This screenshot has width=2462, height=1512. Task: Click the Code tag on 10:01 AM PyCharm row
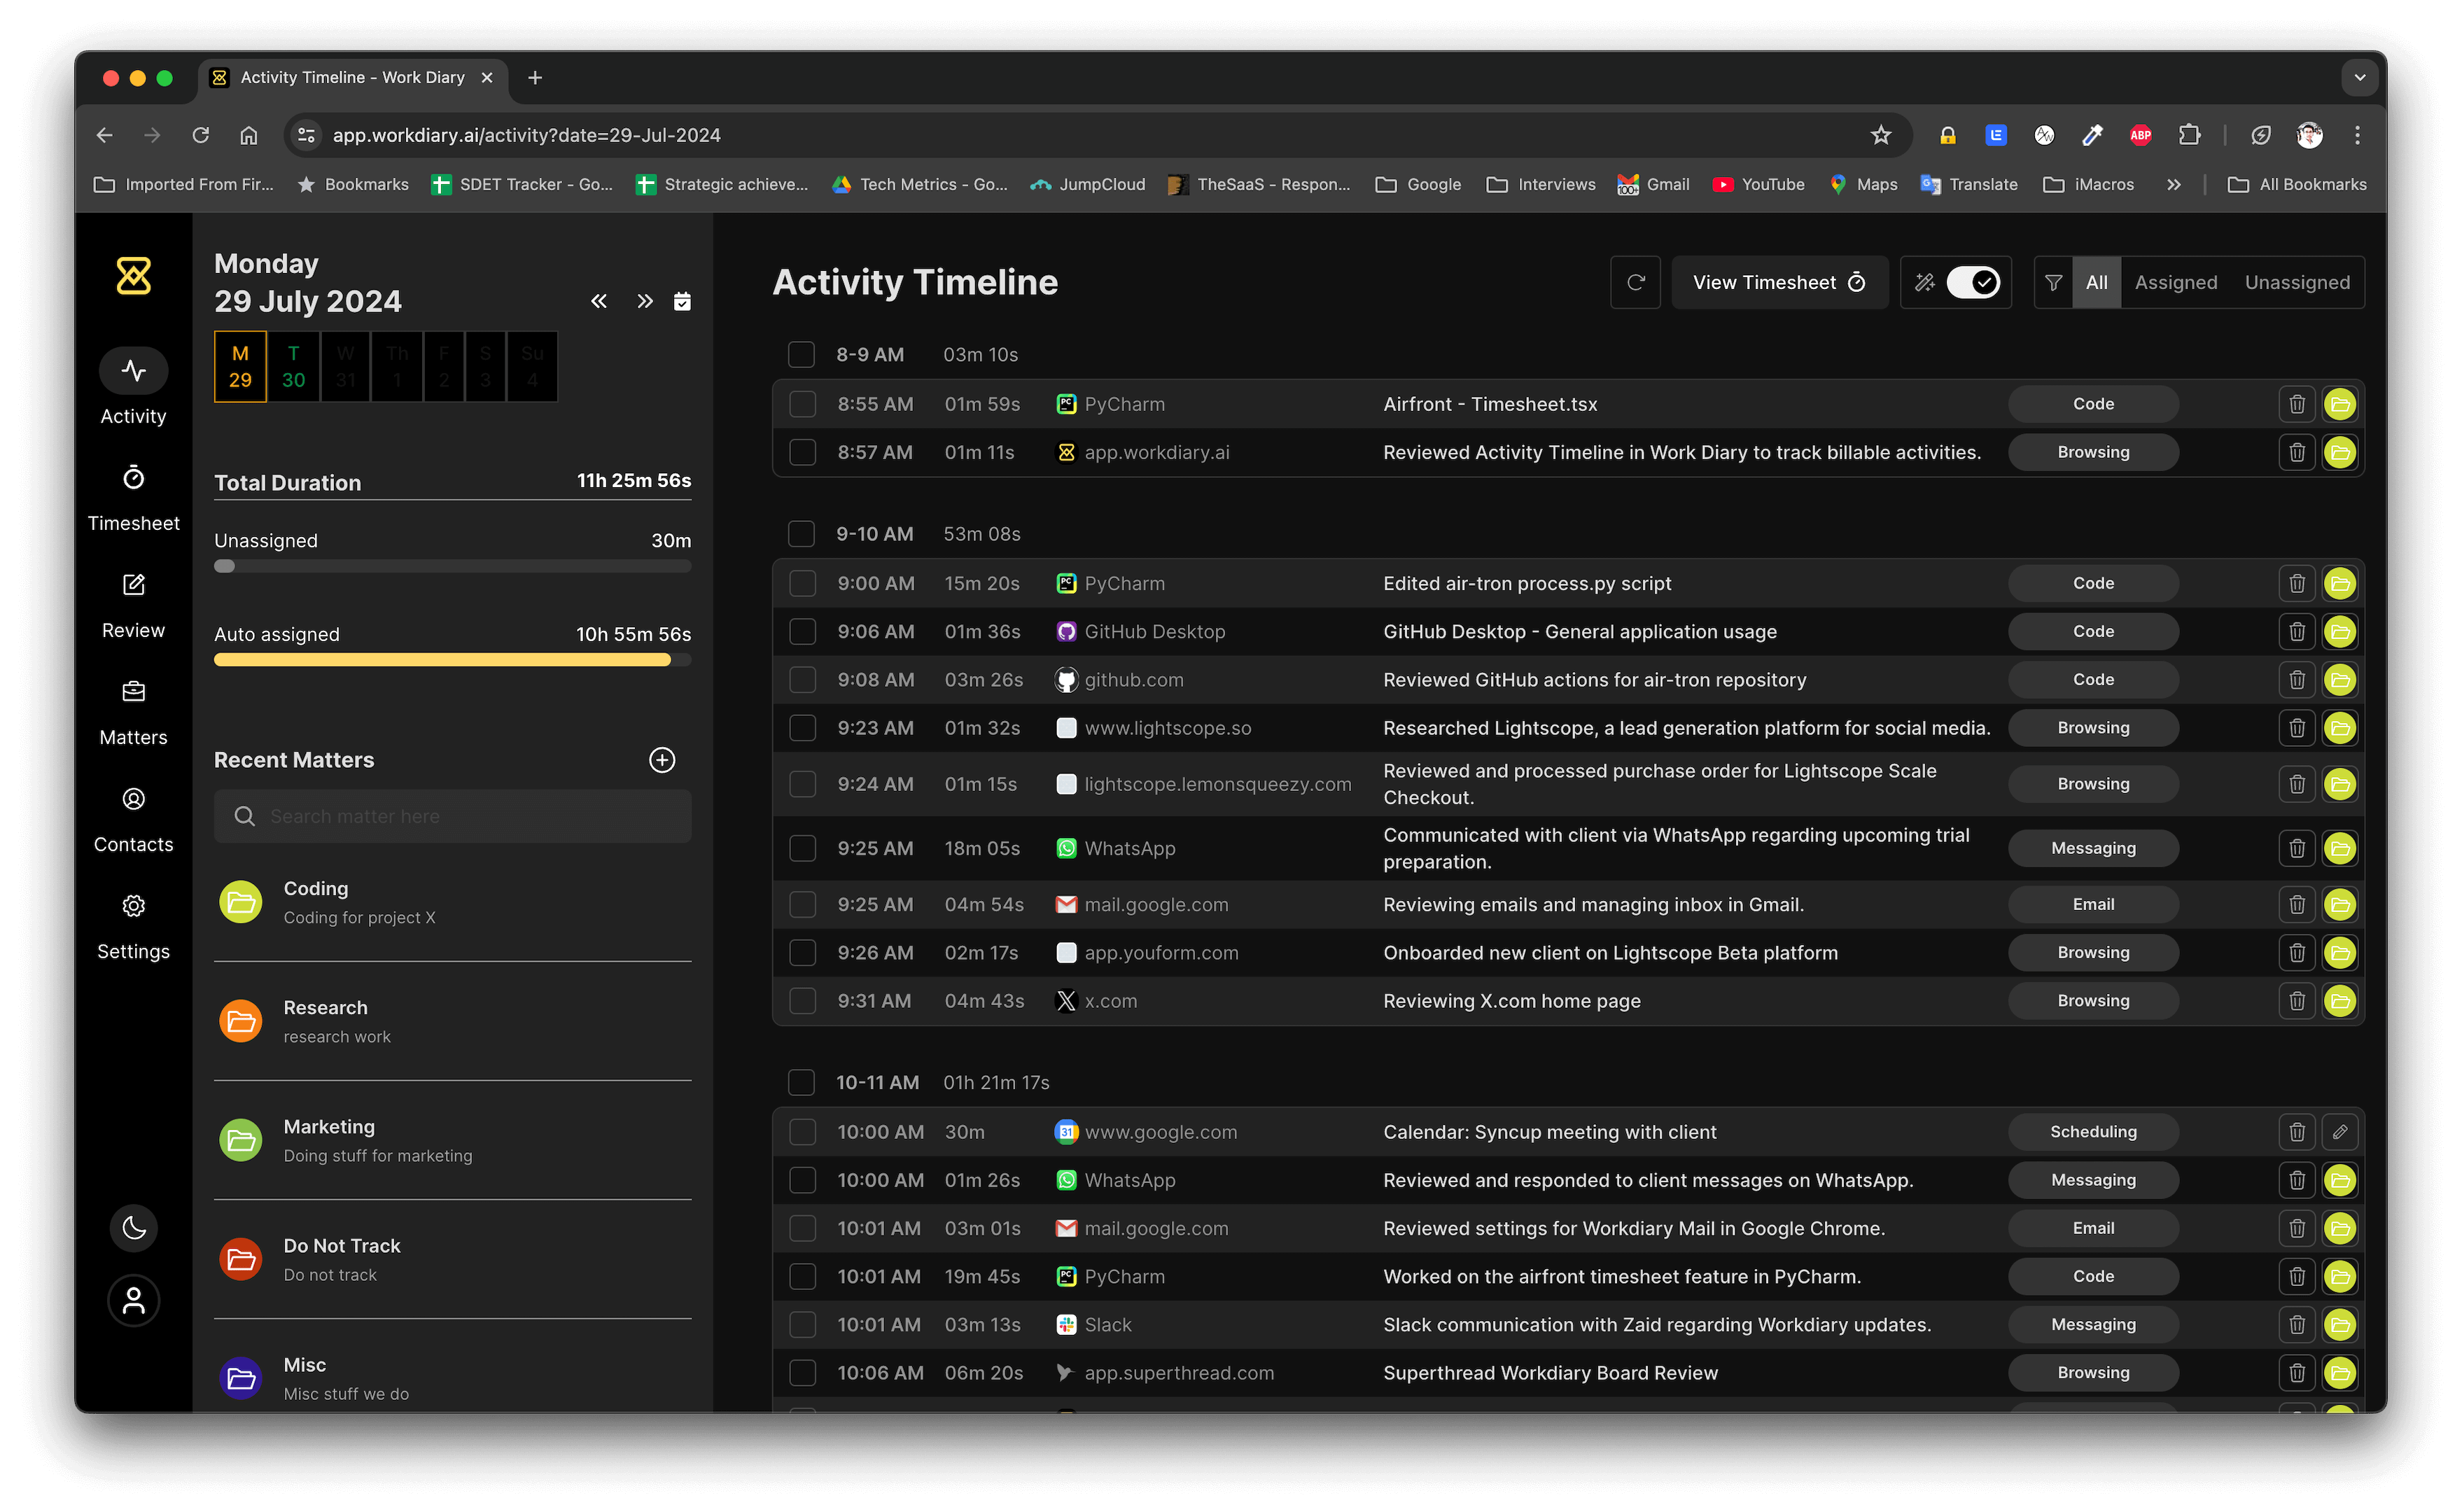tap(2093, 1277)
